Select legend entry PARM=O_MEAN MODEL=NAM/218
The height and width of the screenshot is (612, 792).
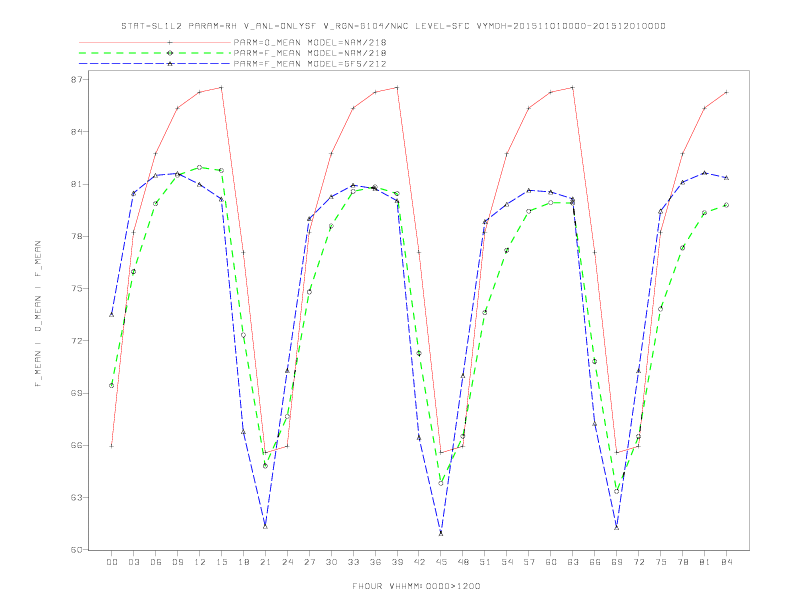310,42
